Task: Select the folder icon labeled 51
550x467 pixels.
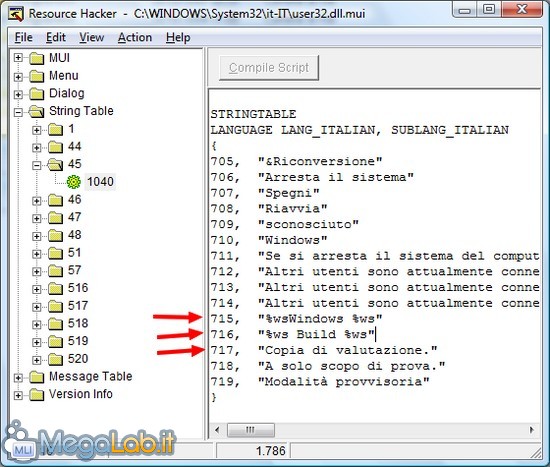Action: click(x=55, y=253)
